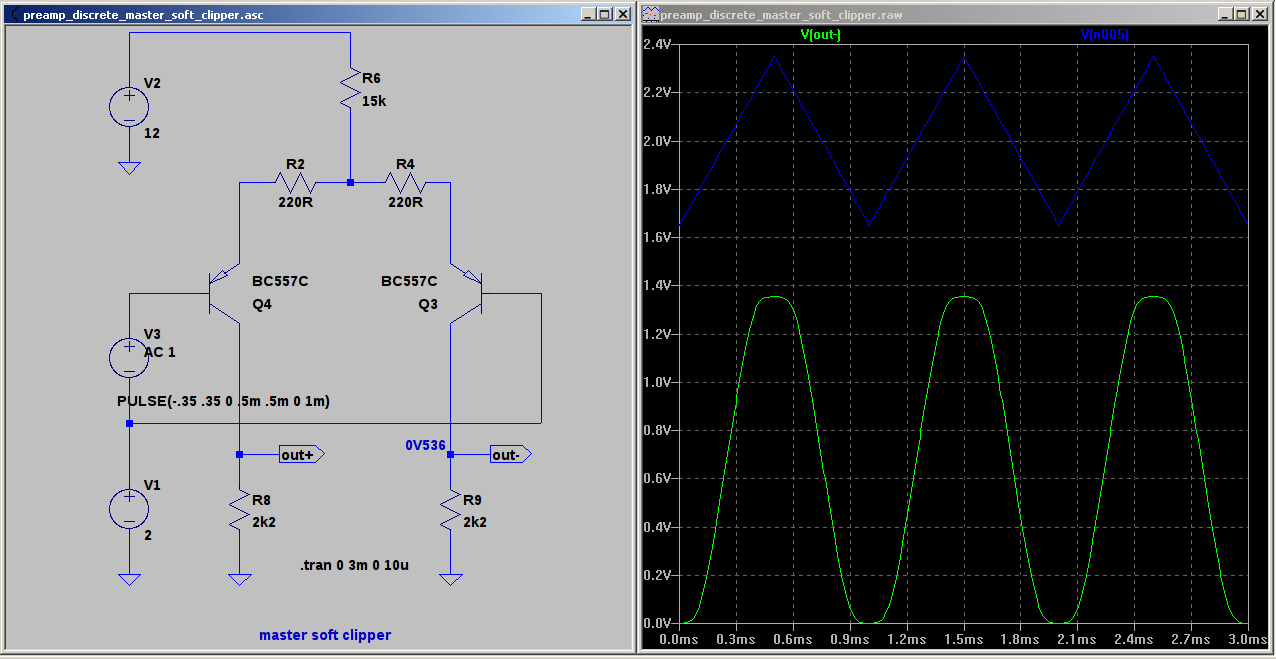Select the R9 resistor symbol
Viewport: 1276px width, 659px height.
point(451,510)
